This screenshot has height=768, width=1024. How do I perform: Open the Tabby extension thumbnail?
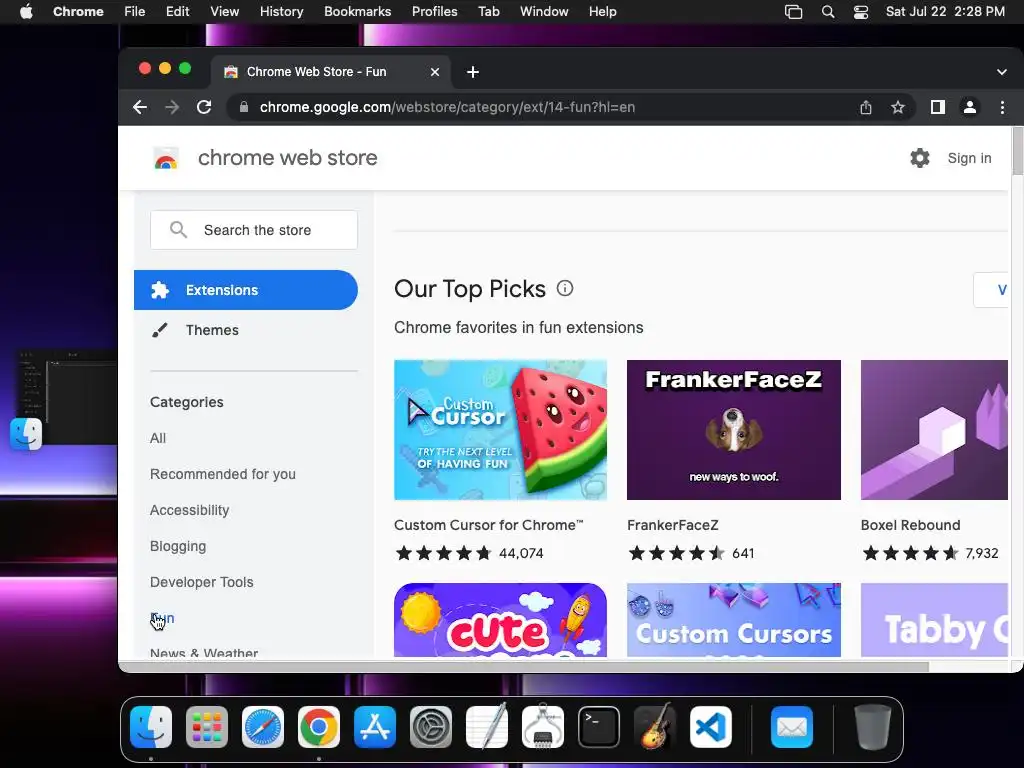coord(934,620)
